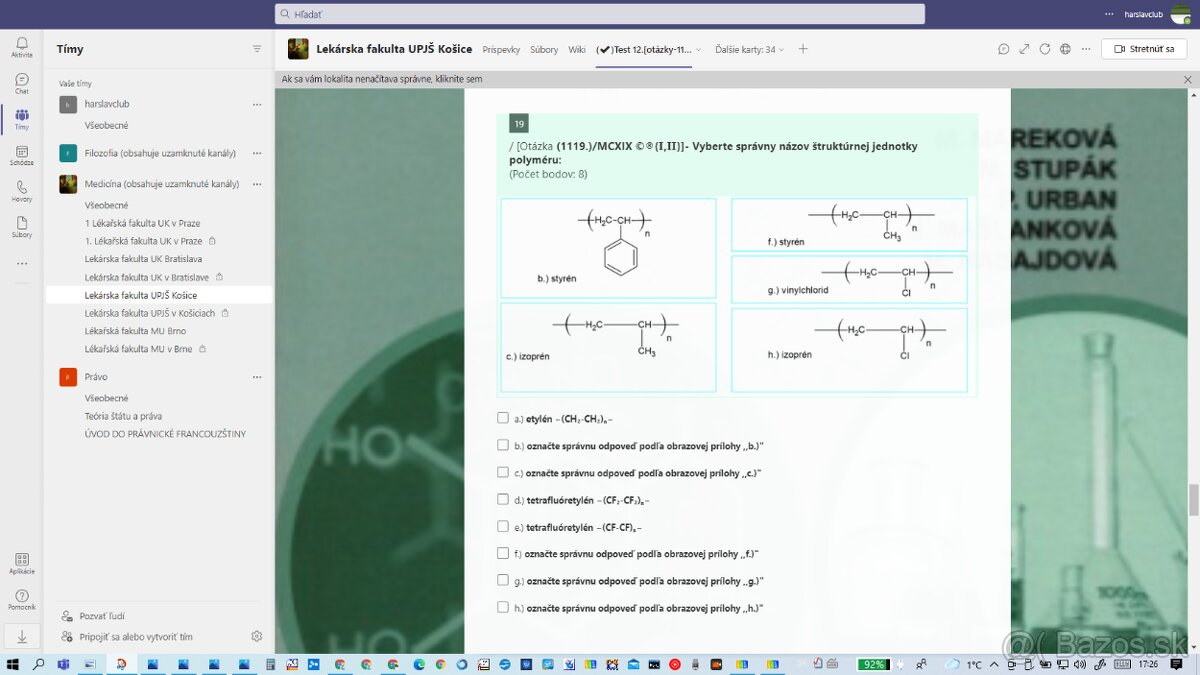Open Windows taskbar search icon
This screenshot has width=1200, height=675.
pos(38,664)
